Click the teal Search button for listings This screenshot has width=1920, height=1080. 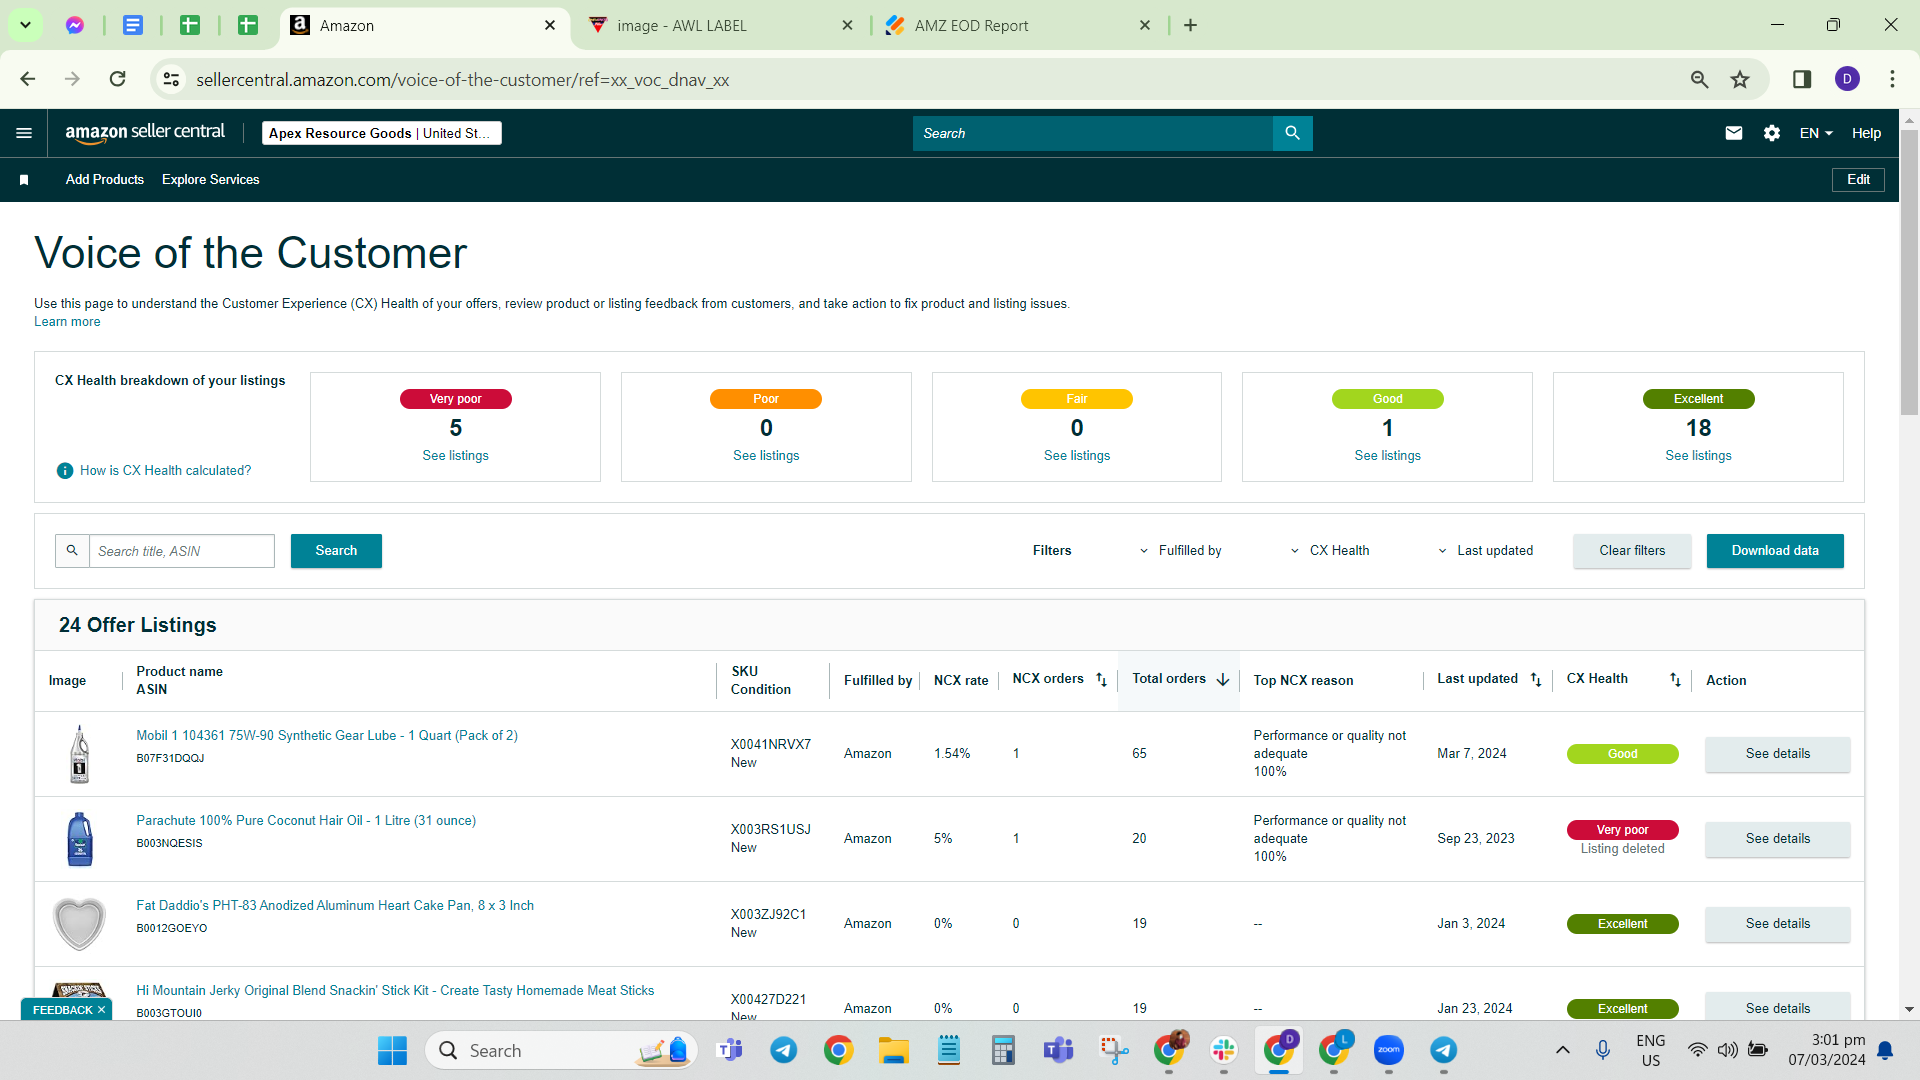336,551
